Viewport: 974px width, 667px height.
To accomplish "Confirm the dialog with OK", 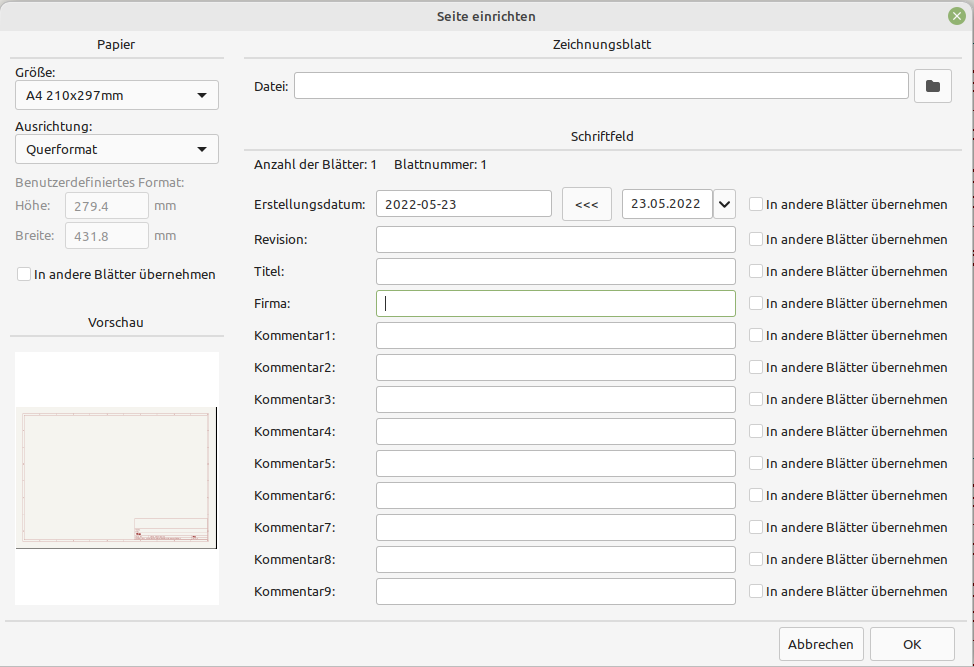I will pos(912,644).
